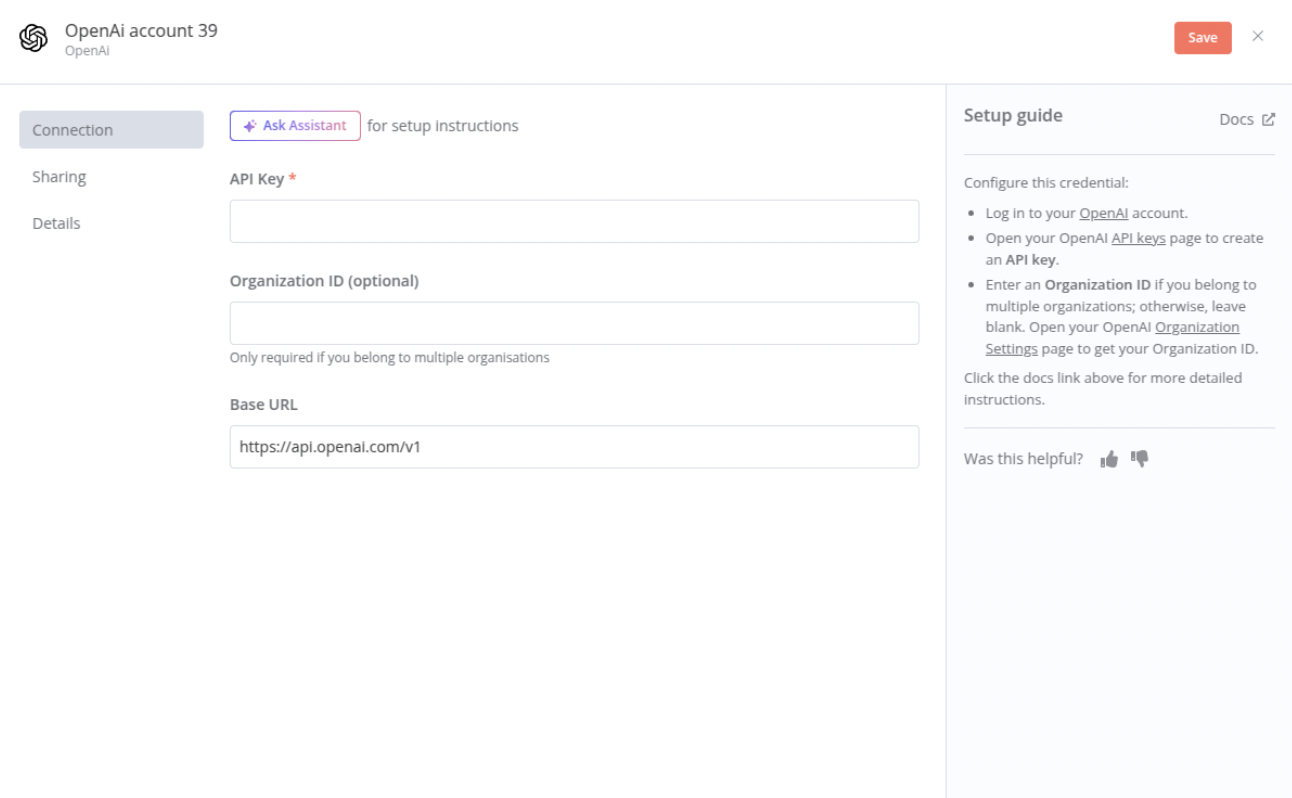Open Ask Assistant for setup instructions
Image resolution: width=1292 pixels, height=798 pixels.
295,125
